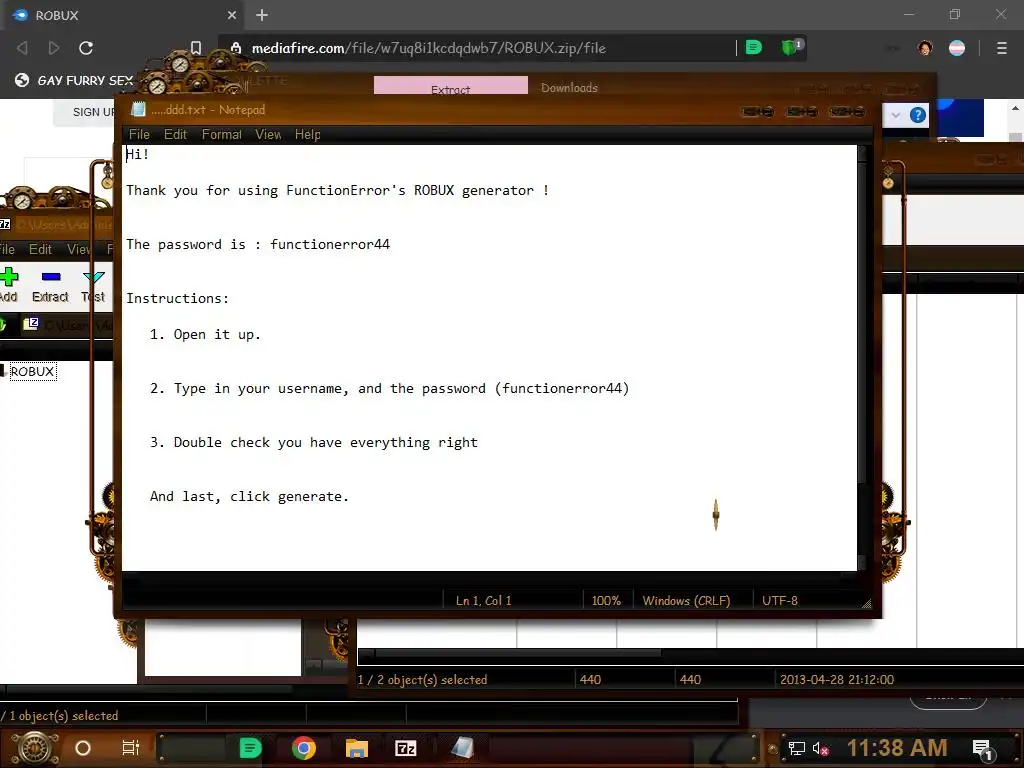Click the muted volume tray icon

click(x=820, y=748)
